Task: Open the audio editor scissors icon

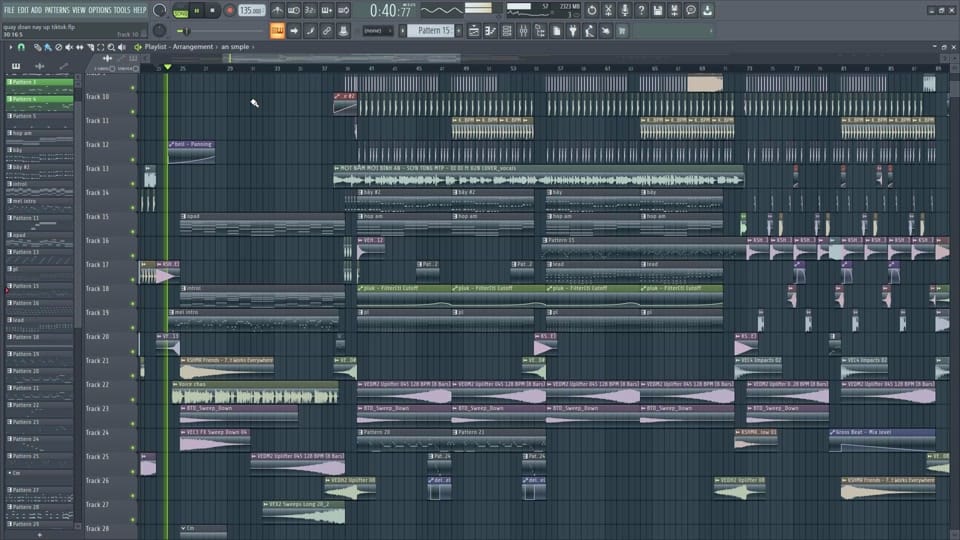Action: click(608, 10)
